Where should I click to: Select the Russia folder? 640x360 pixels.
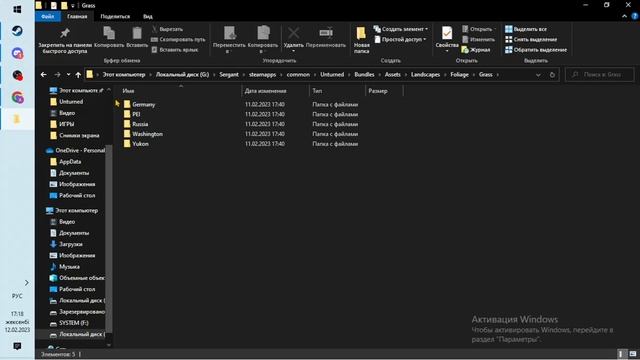pos(140,124)
